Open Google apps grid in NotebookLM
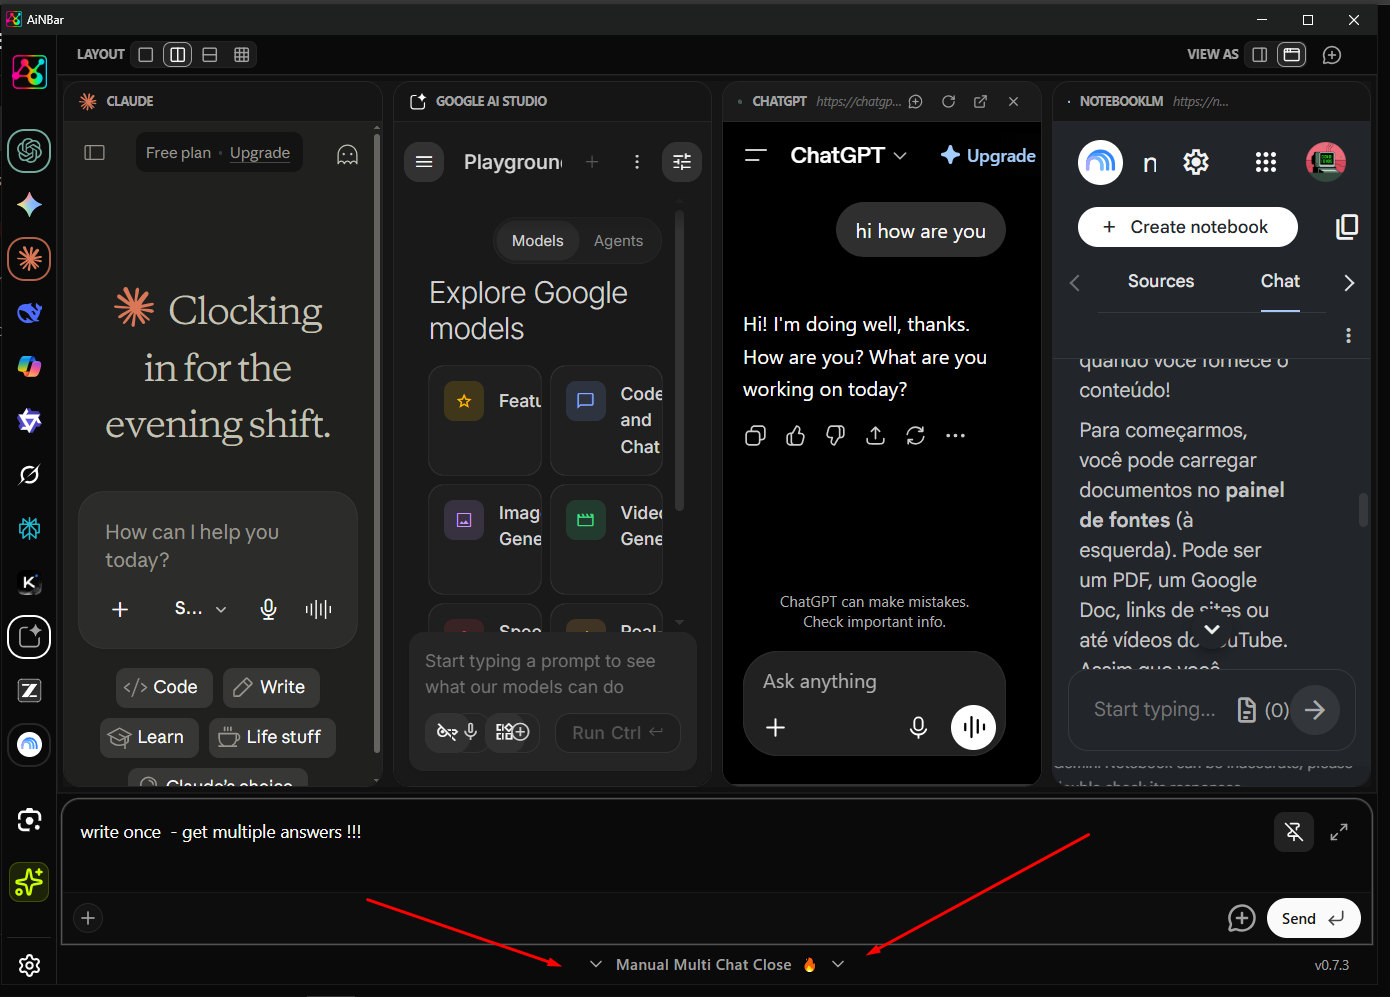Image resolution: width=1390 pixels, height=997 pixels. pos(1266,162)
